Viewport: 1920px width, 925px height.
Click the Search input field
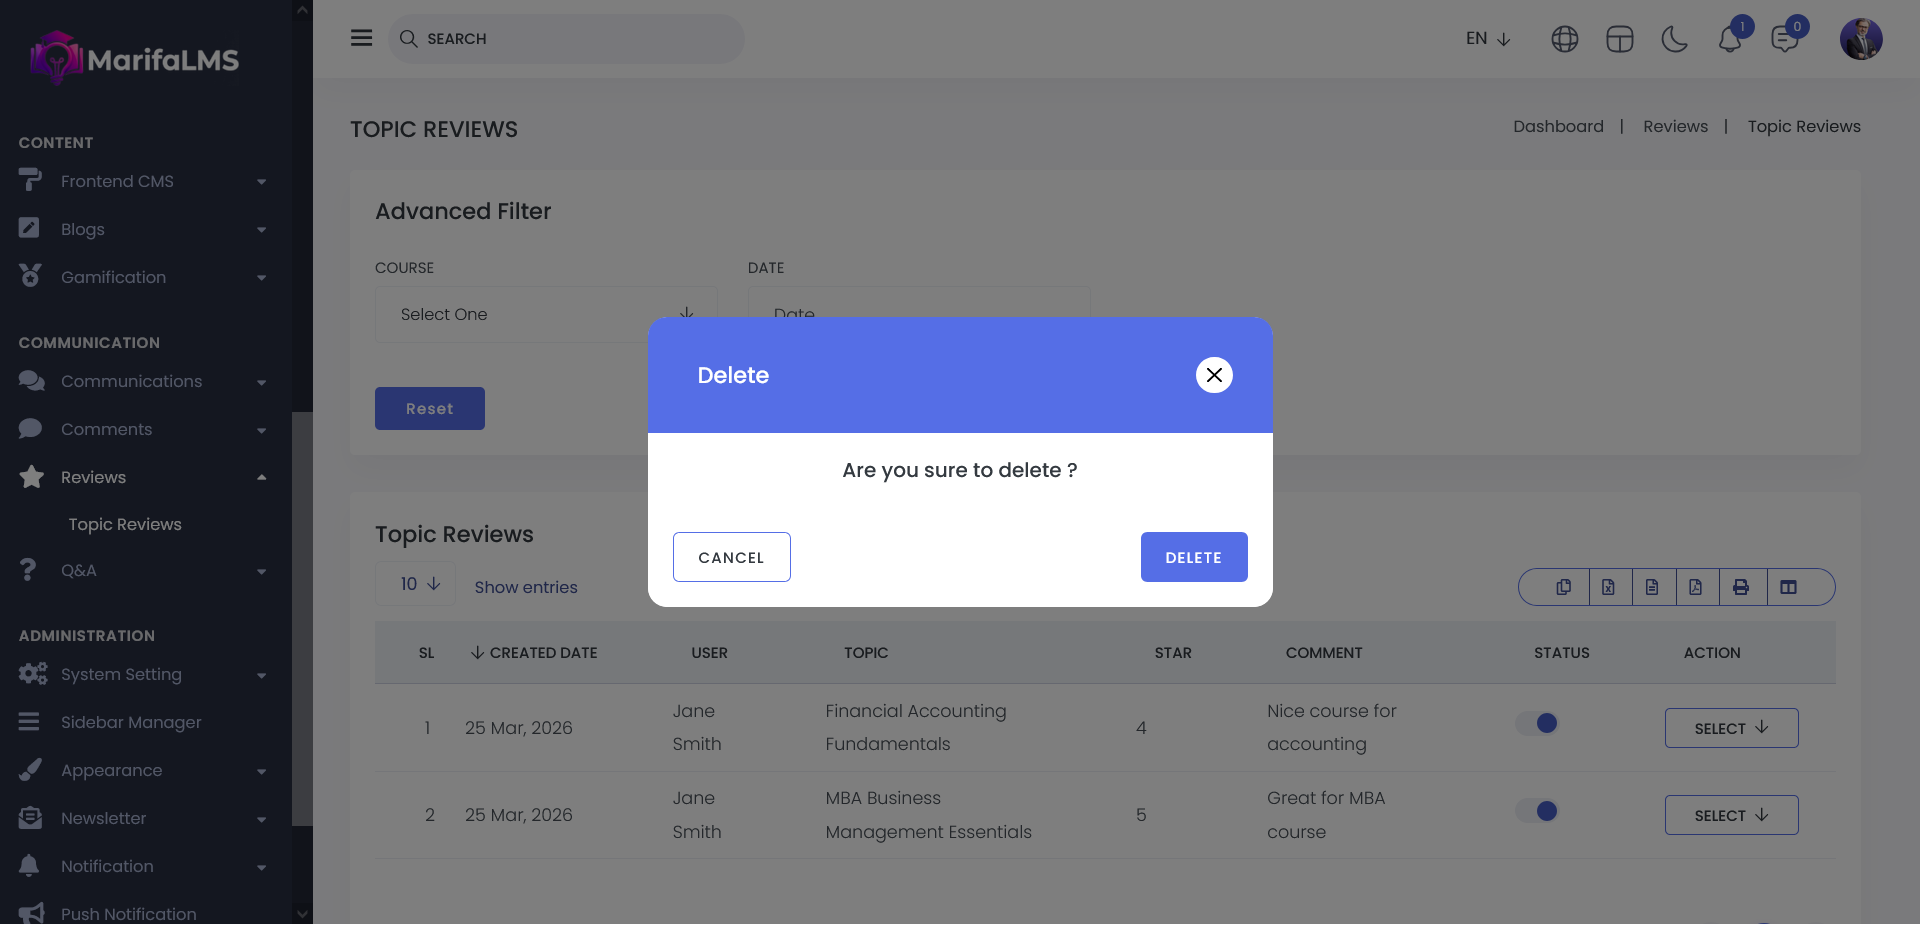coord(567,39)
